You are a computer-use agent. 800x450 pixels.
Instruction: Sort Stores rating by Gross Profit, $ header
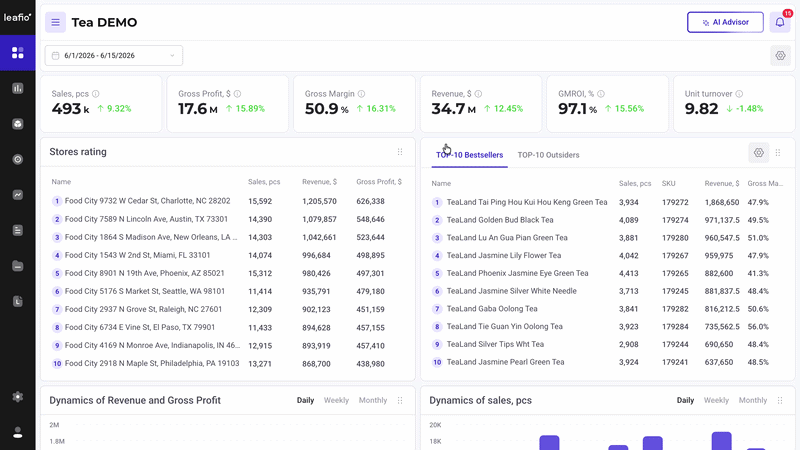(x=379, y=182)
